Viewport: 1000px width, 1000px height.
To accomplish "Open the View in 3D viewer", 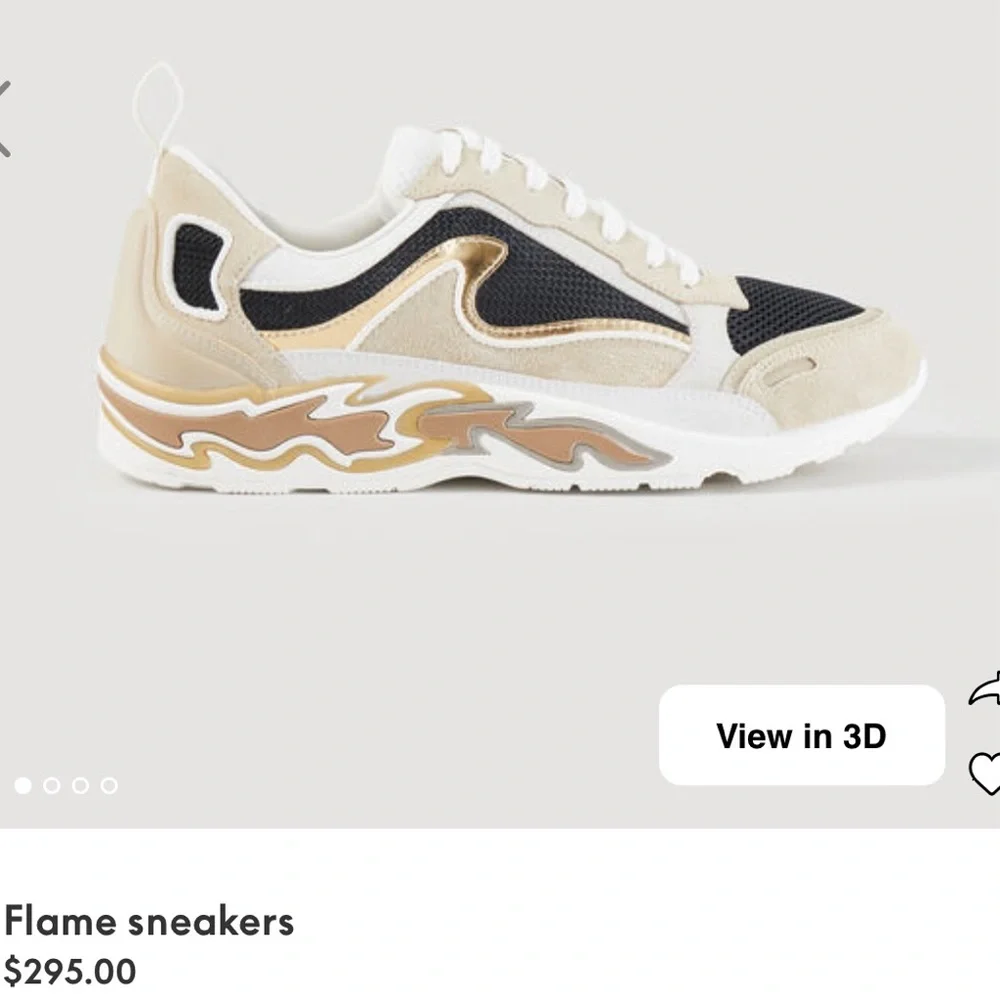I will [x=802, y=735].
